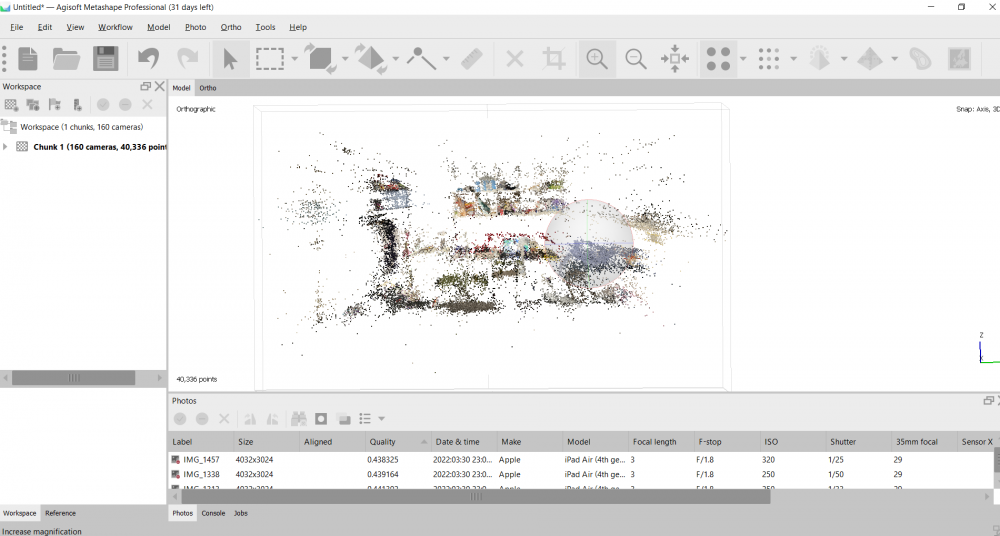Click the Workspace pane horizontal scrollbar

tap(73, 378)
